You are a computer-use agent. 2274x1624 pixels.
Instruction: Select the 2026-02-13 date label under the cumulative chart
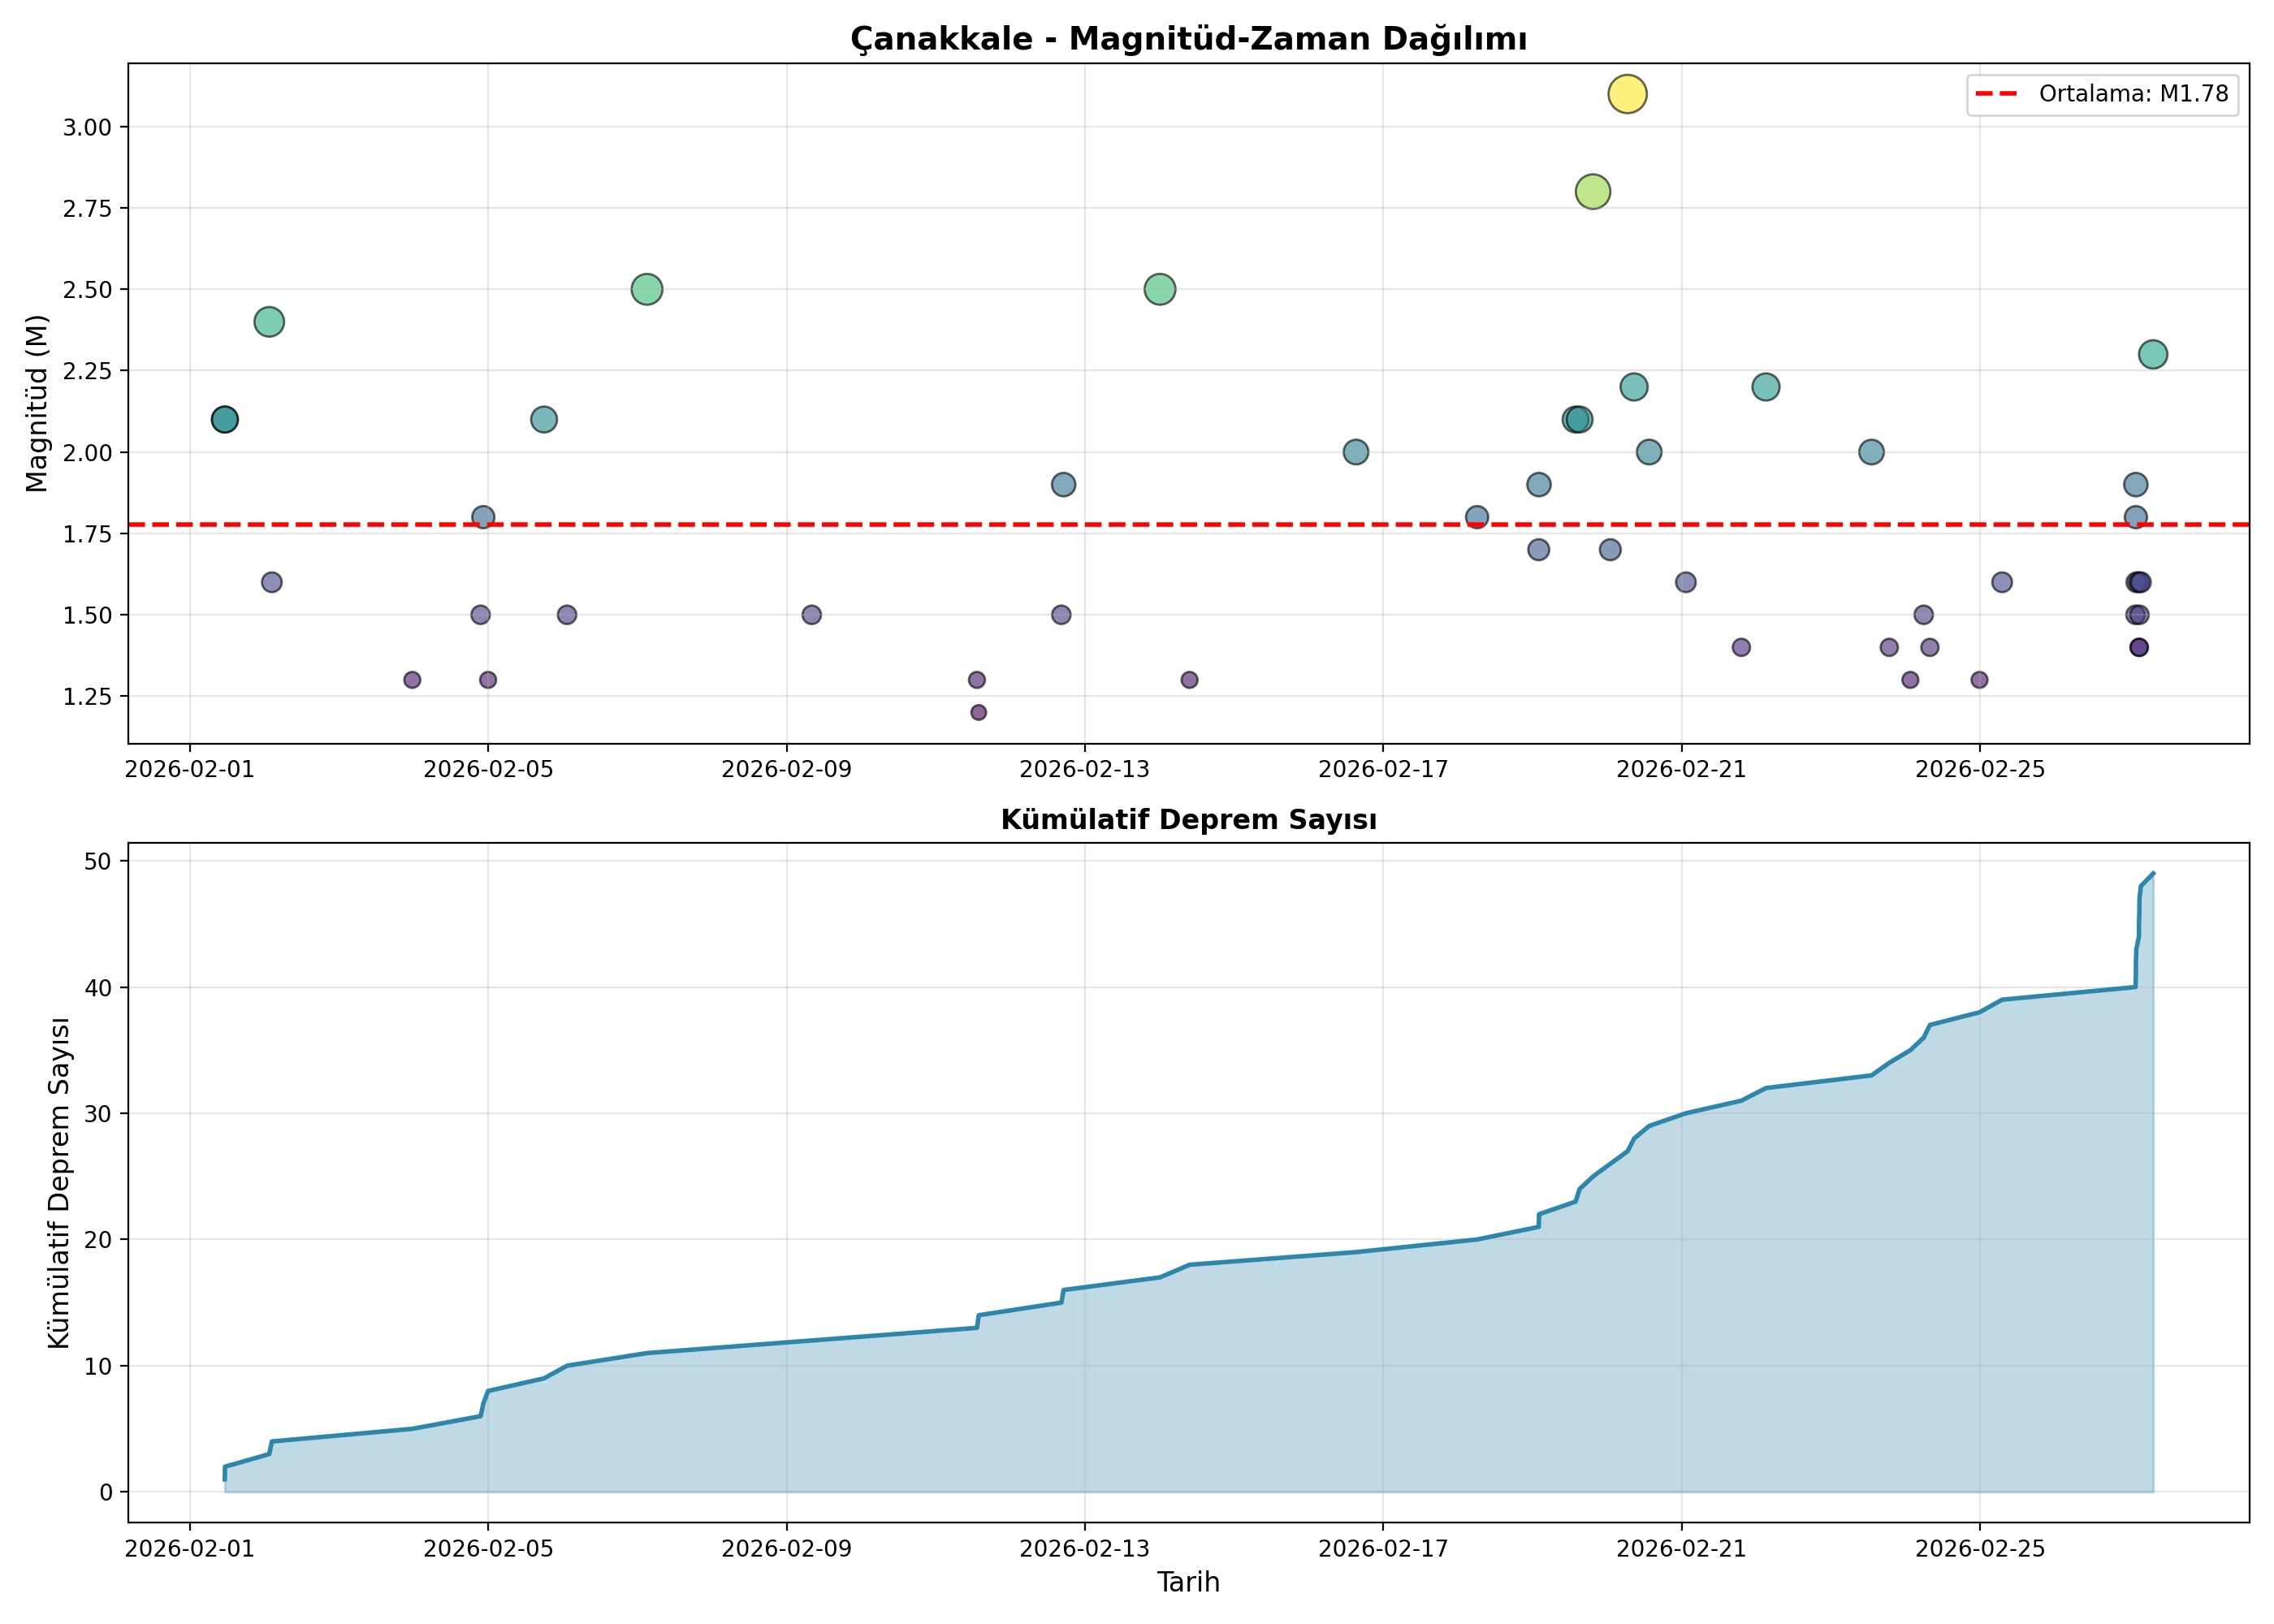(x=1085, y=1548)
